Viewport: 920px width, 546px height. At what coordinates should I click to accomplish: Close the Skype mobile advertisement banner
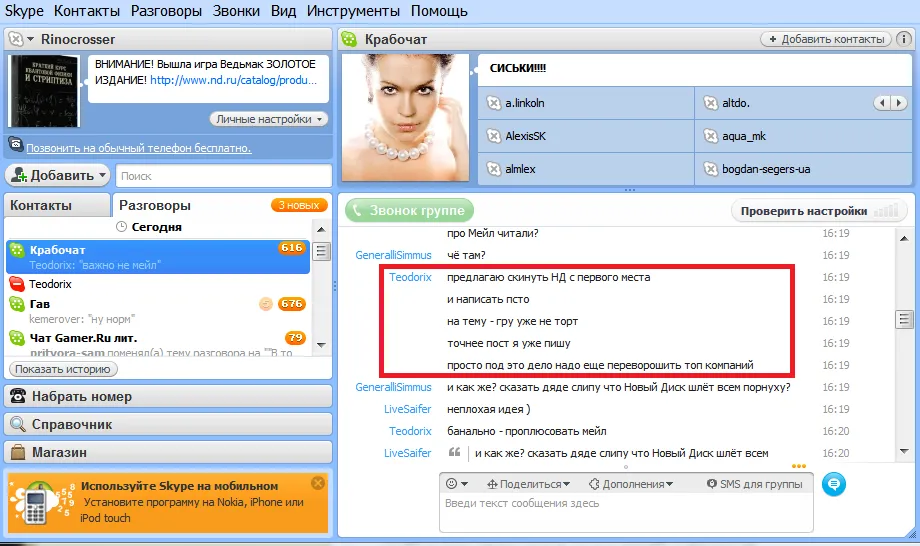click(x=318, y=483)
